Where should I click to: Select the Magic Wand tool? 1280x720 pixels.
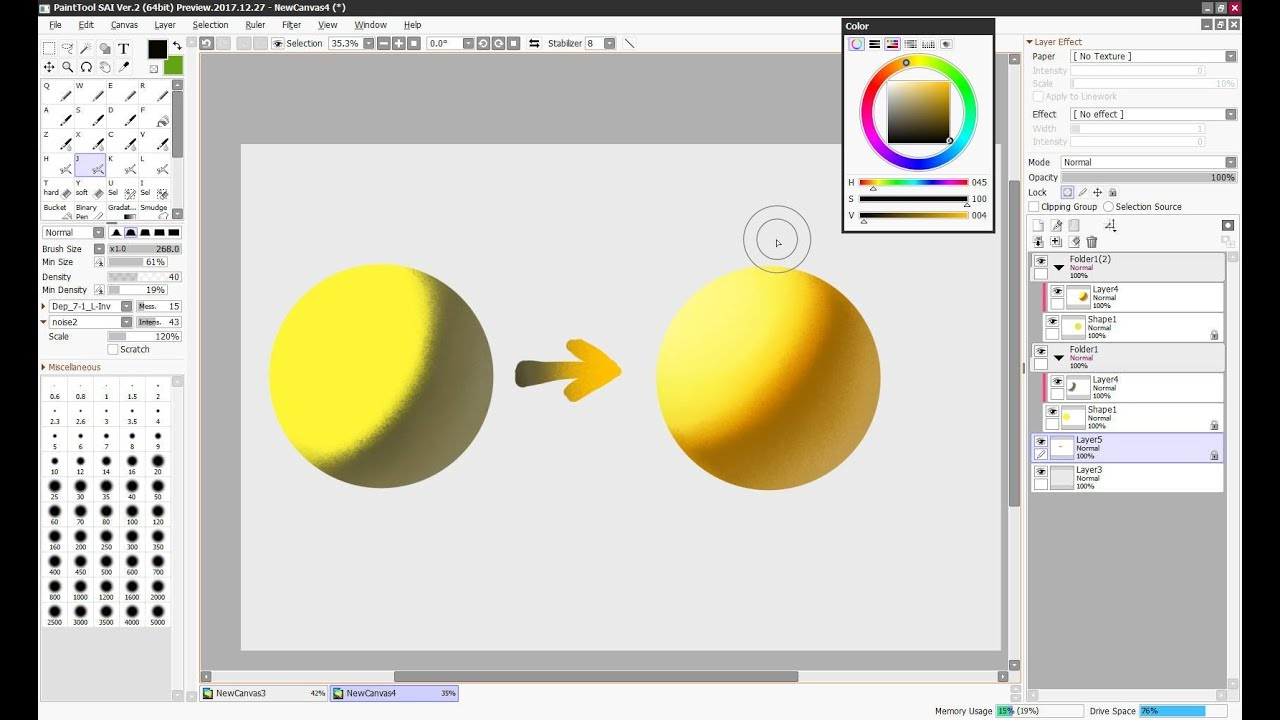[86, 48]
